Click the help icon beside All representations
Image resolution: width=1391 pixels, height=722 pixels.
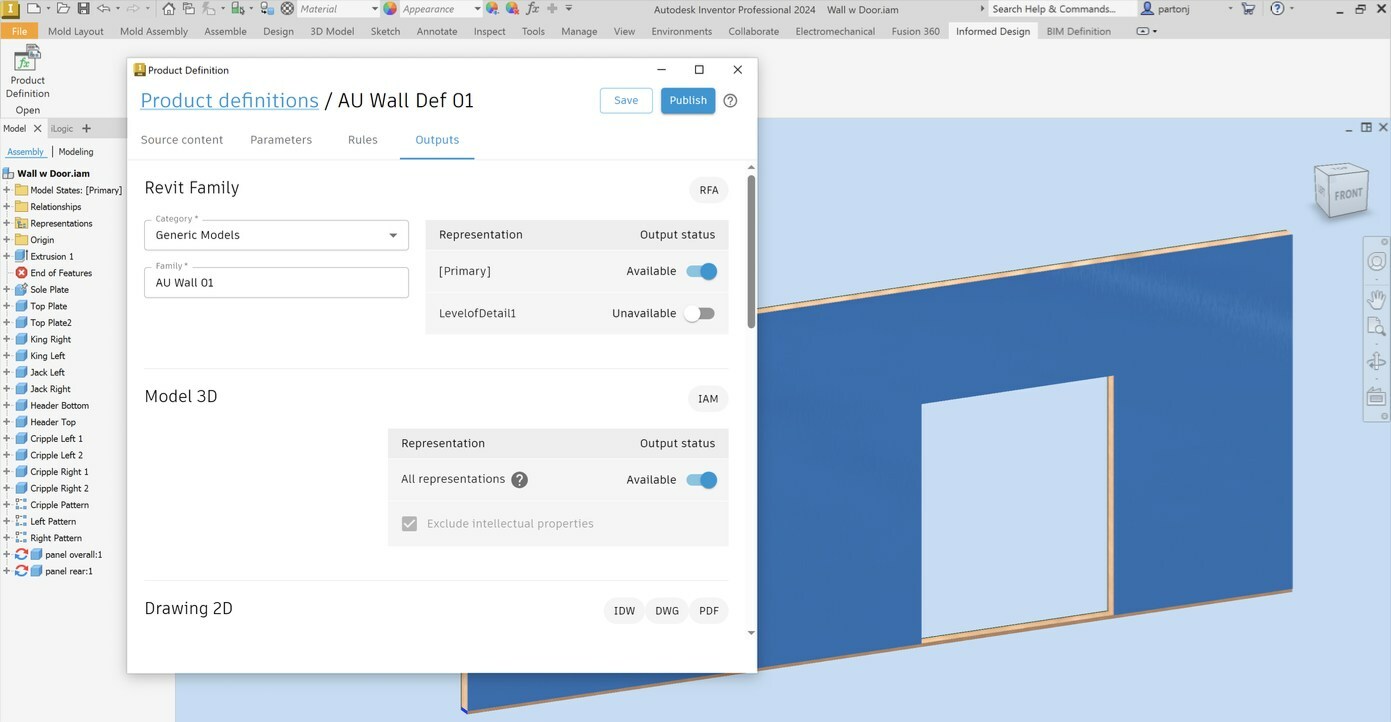coord(519,480)
